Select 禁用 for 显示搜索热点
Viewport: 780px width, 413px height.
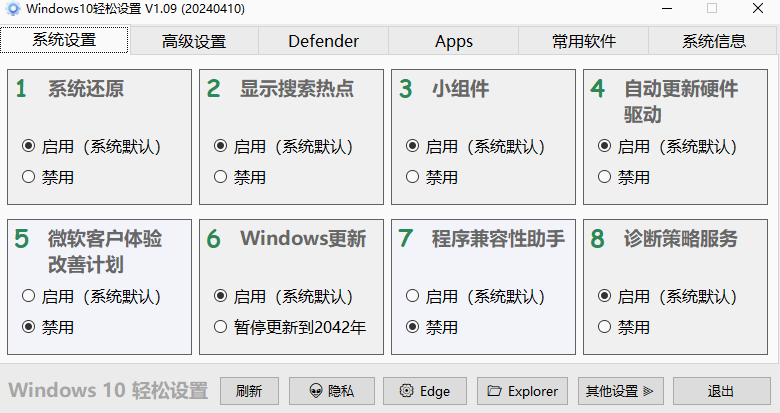221,177
